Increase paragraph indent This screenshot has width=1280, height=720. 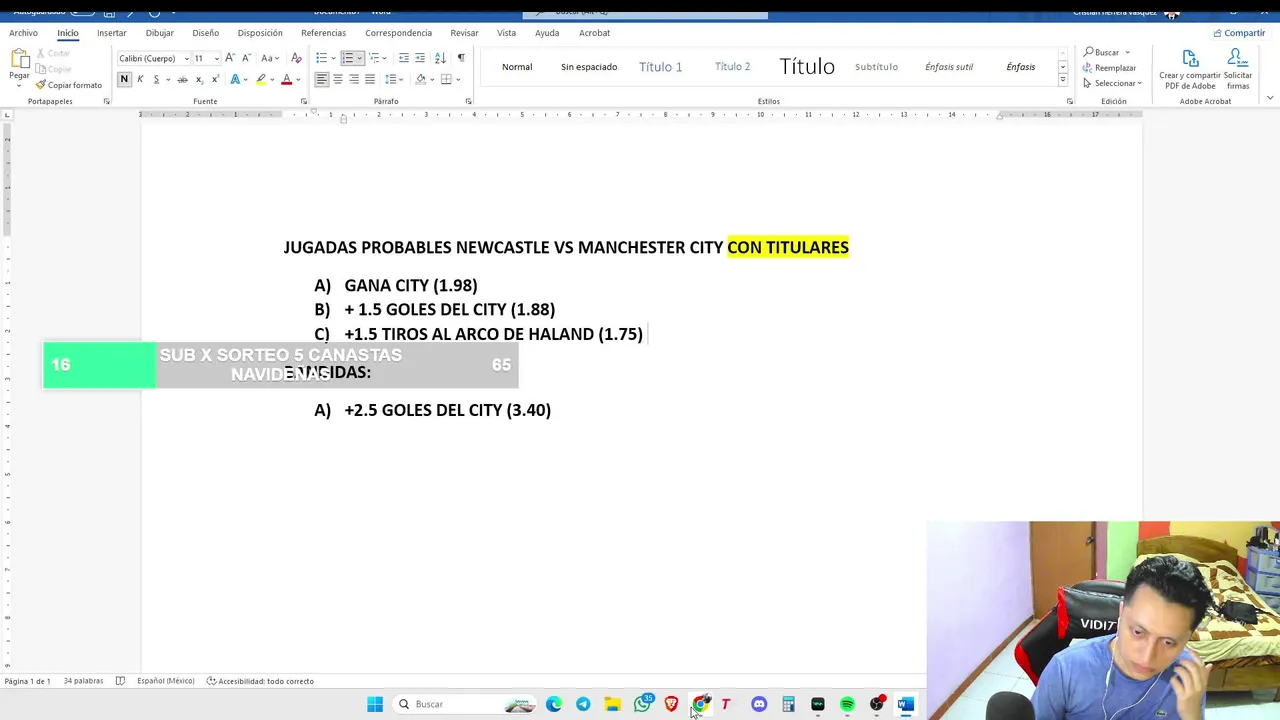tap(420, 58)
